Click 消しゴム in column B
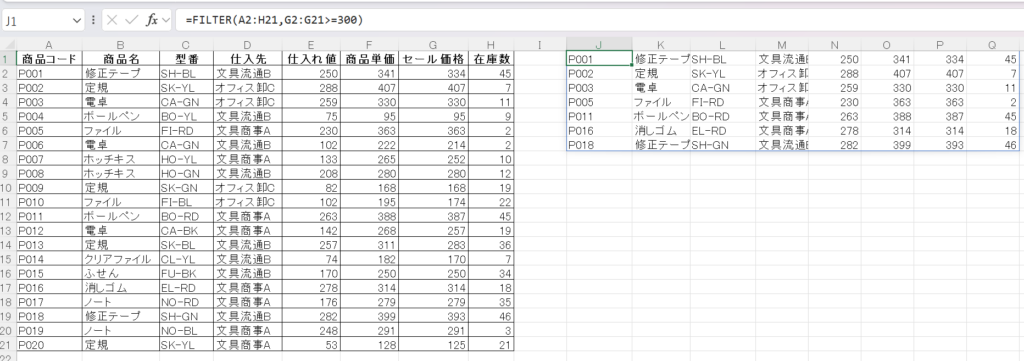The image size is (1024, 361). click(x=121, y=288)
